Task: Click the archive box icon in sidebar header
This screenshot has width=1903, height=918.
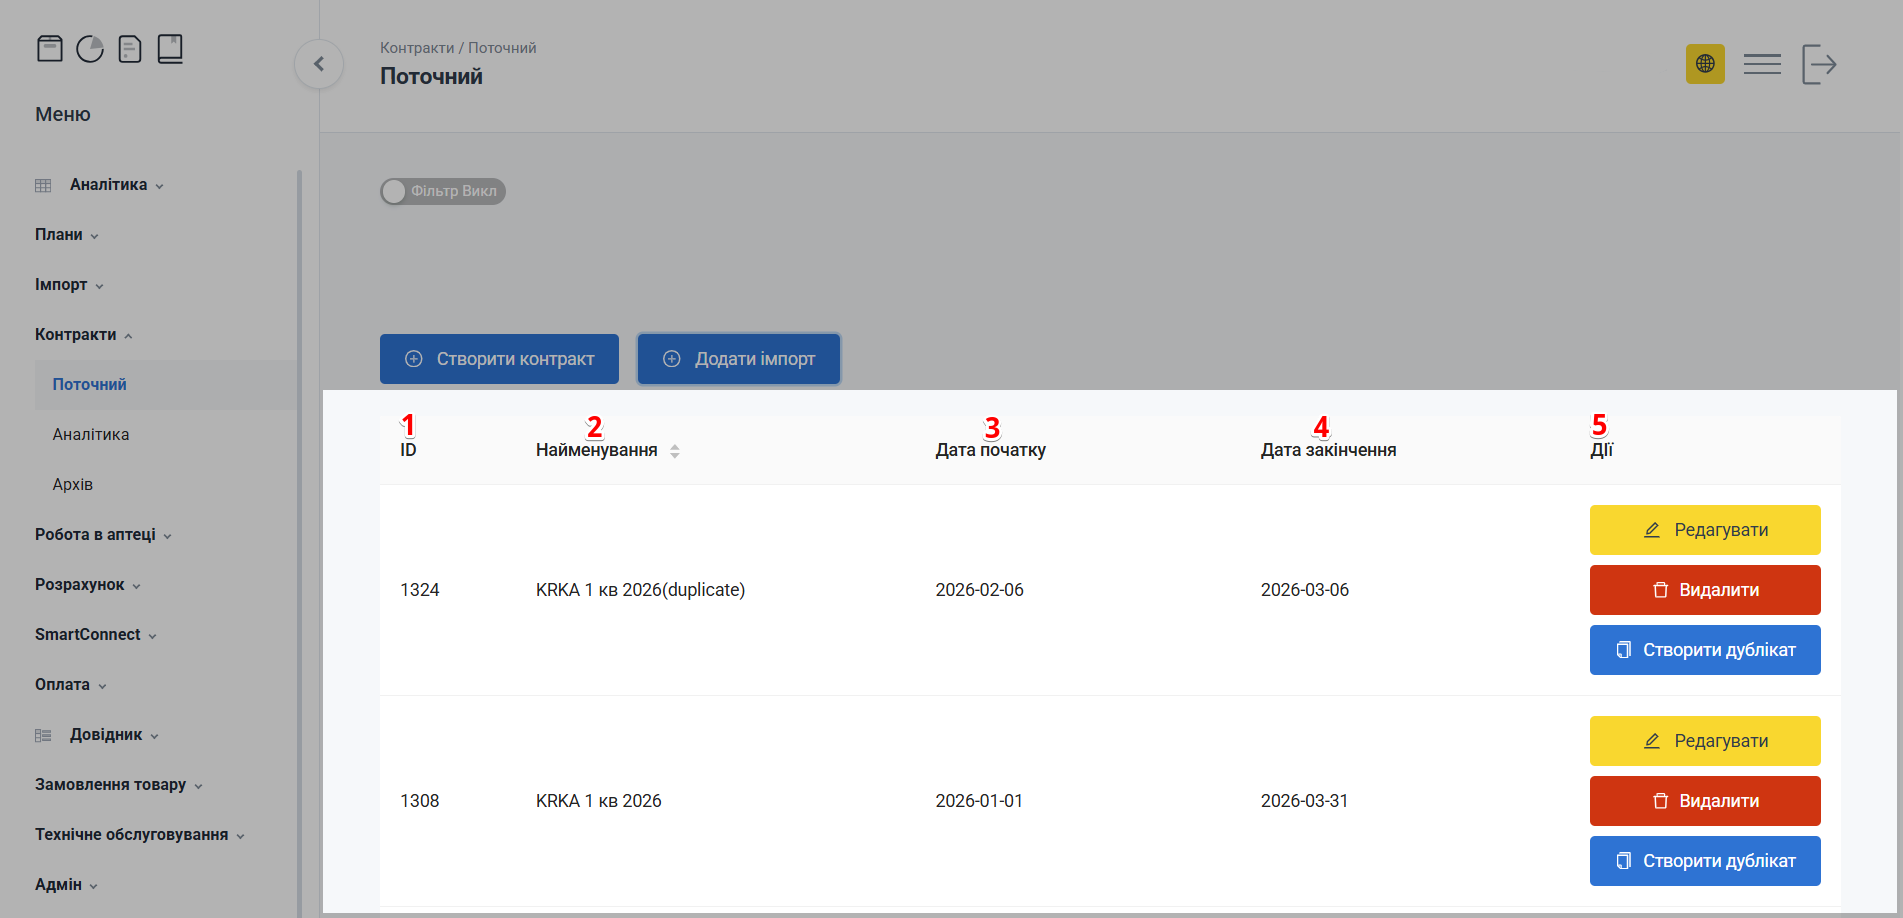Action: point(50,49)
